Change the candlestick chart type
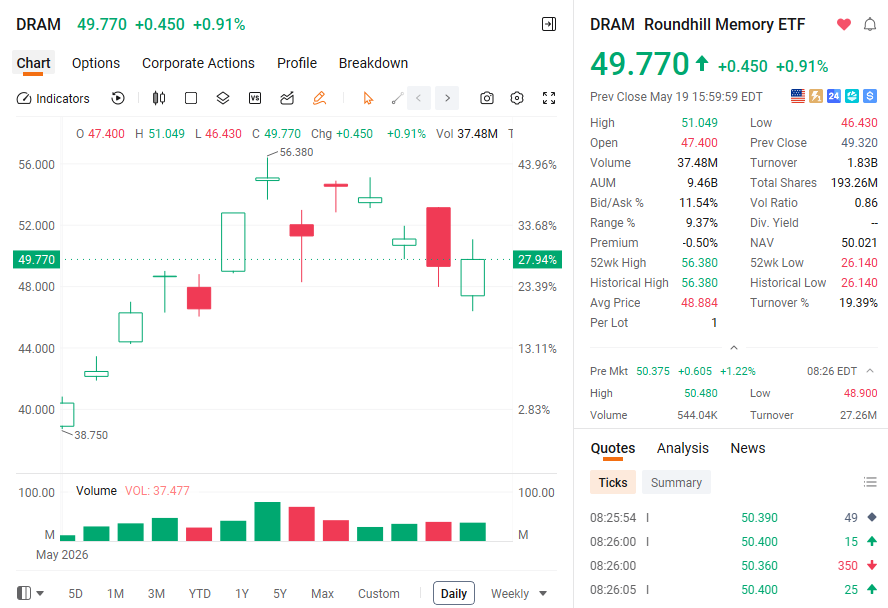 pyautogui.click(x=159, y=98)
